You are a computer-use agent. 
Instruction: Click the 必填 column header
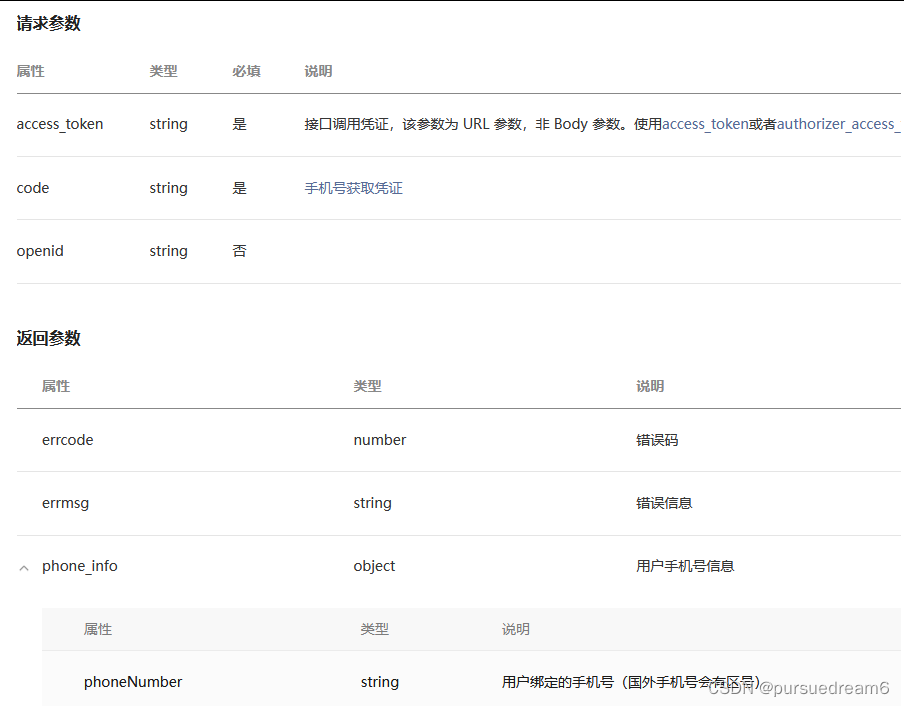(246, 71)
